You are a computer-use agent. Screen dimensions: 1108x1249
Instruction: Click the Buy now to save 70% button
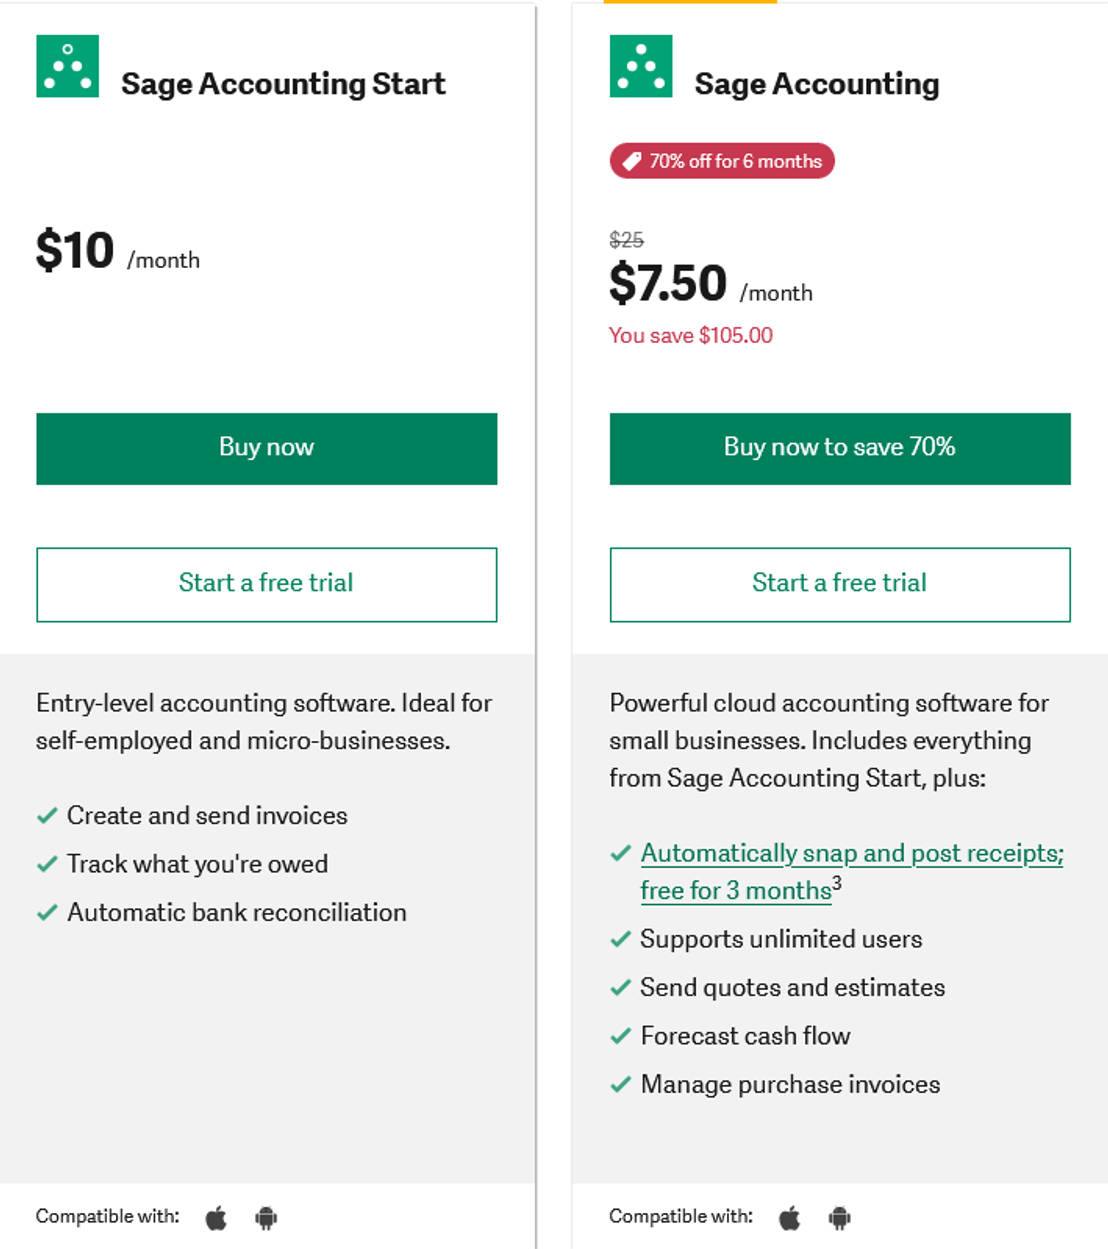point(839,448)
